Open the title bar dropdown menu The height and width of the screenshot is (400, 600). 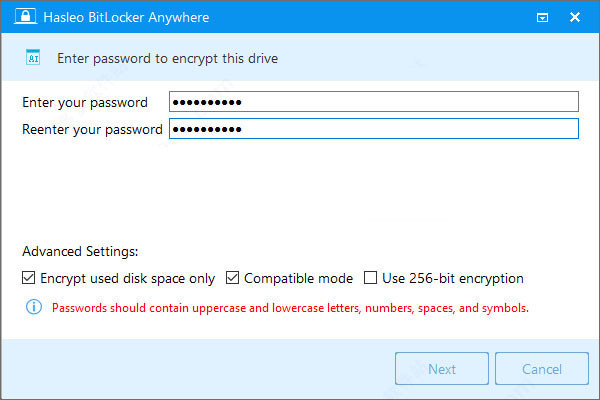[x=542, y=18]
